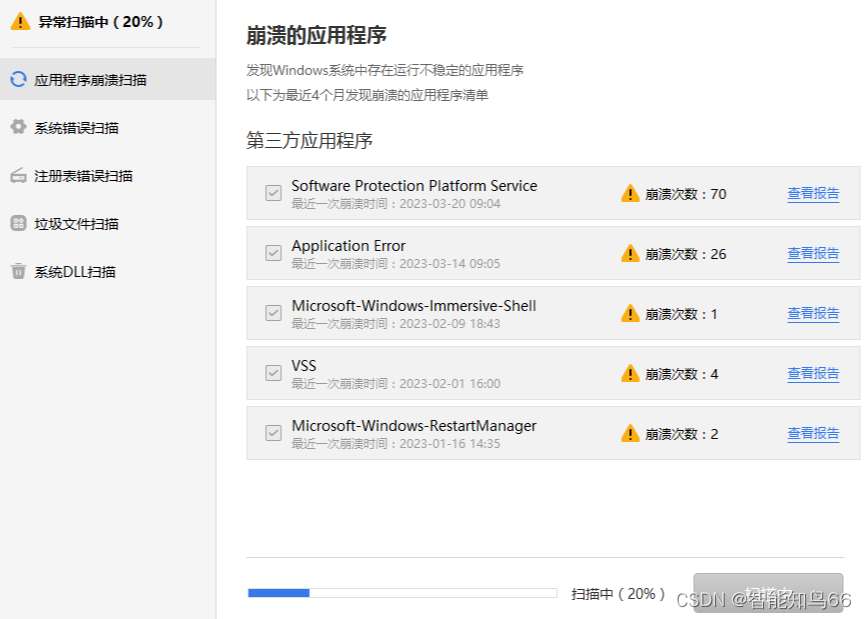Toggle the Application Error checkbox
Viewport: 867px width, 619px height.
coord(273,253)
